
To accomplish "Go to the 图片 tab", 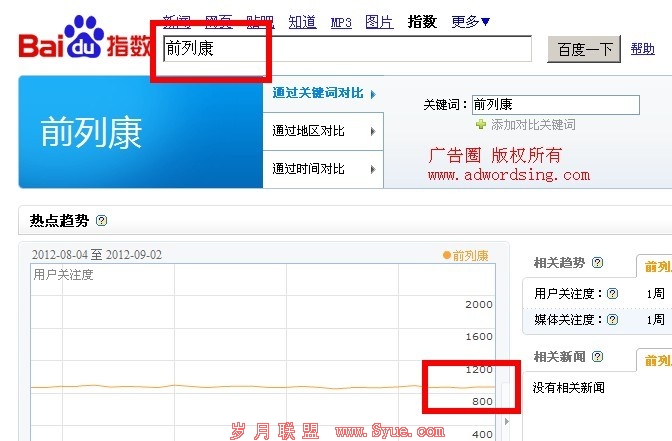I will [x=379, y=22].
